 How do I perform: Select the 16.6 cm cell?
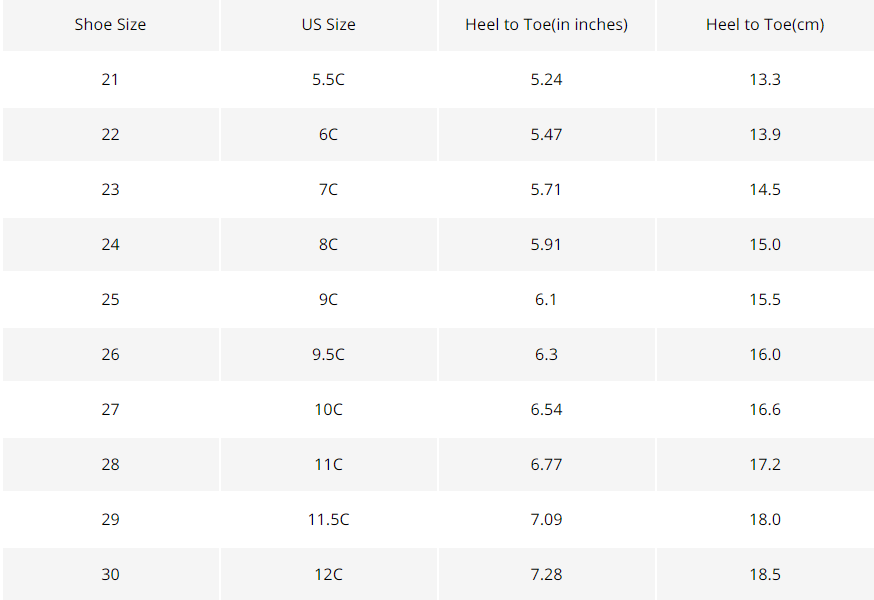tap(765, 410)
